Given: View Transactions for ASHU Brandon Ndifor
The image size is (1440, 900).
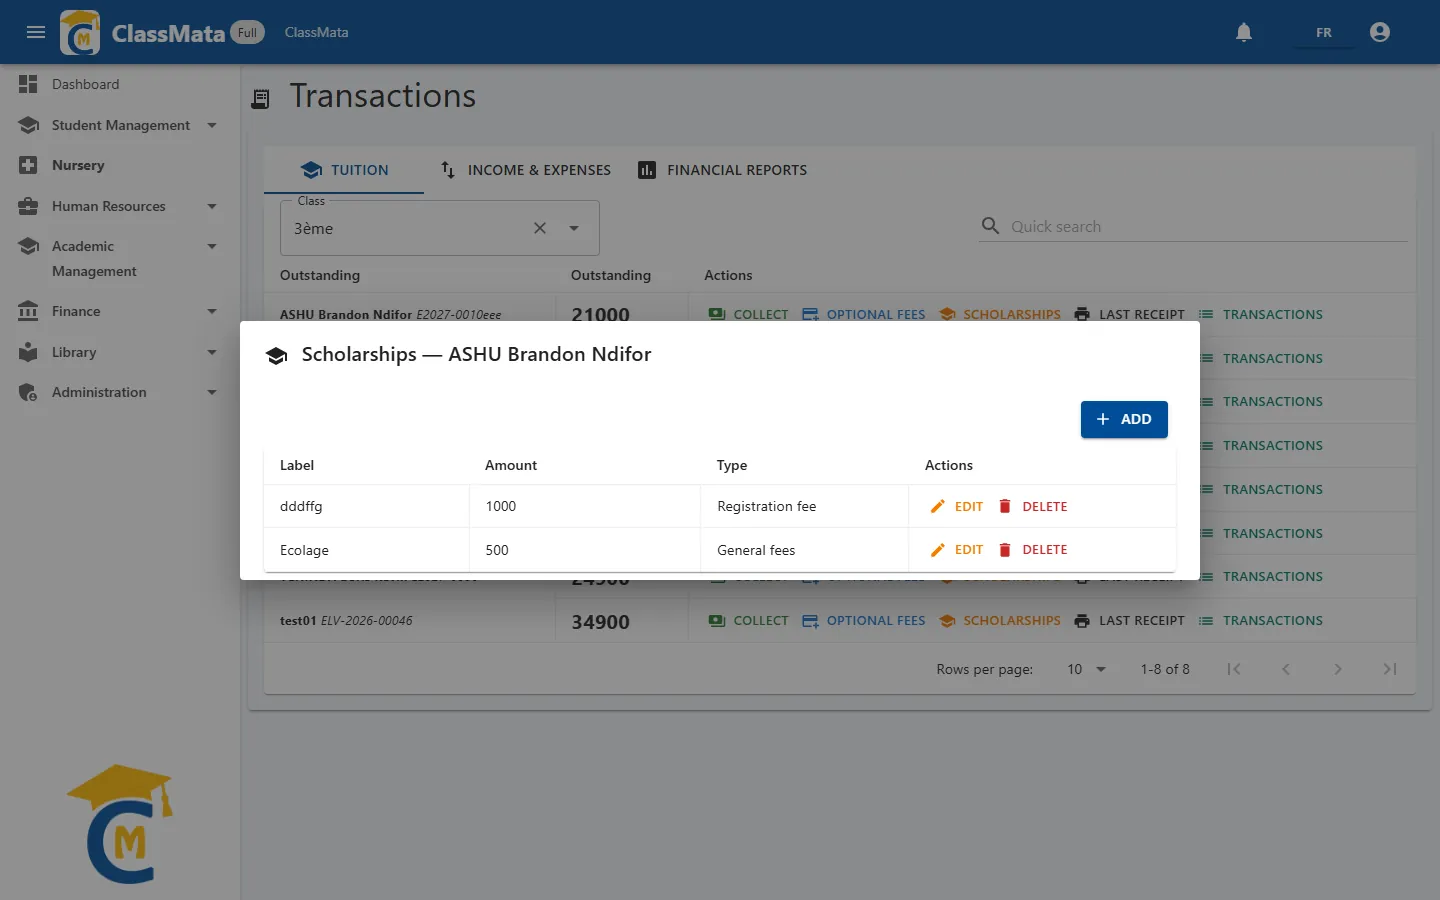Looking at the screenshot, I should click(1260, 315).
